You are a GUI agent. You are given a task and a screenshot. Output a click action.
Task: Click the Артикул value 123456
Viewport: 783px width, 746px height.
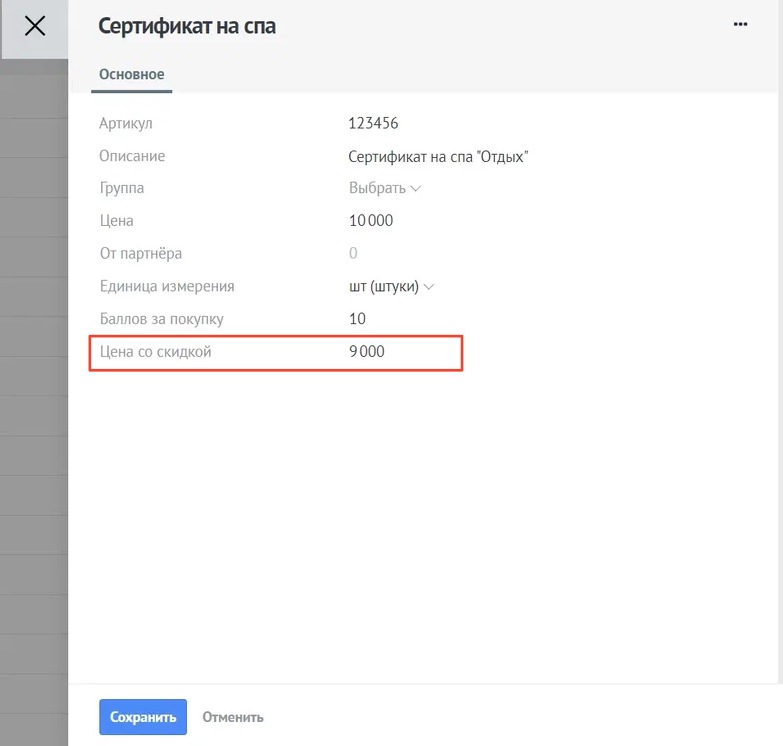(373, 123)
